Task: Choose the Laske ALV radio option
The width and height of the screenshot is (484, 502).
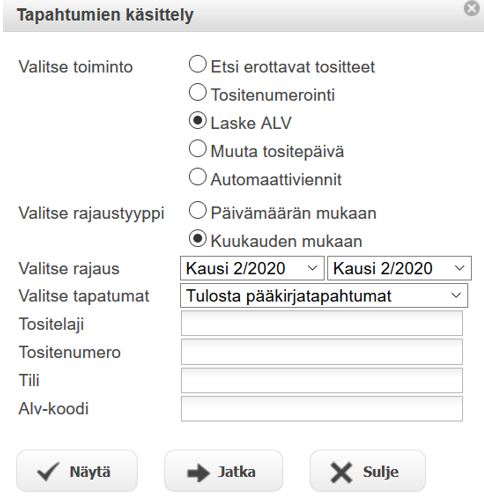Action: click(198, 120)
